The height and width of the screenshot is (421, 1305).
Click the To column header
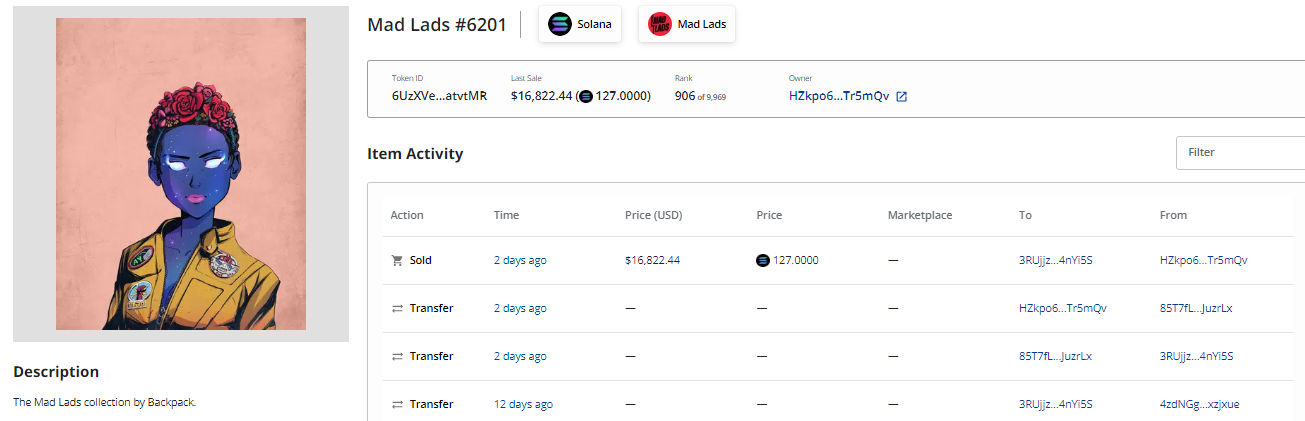1025,215
